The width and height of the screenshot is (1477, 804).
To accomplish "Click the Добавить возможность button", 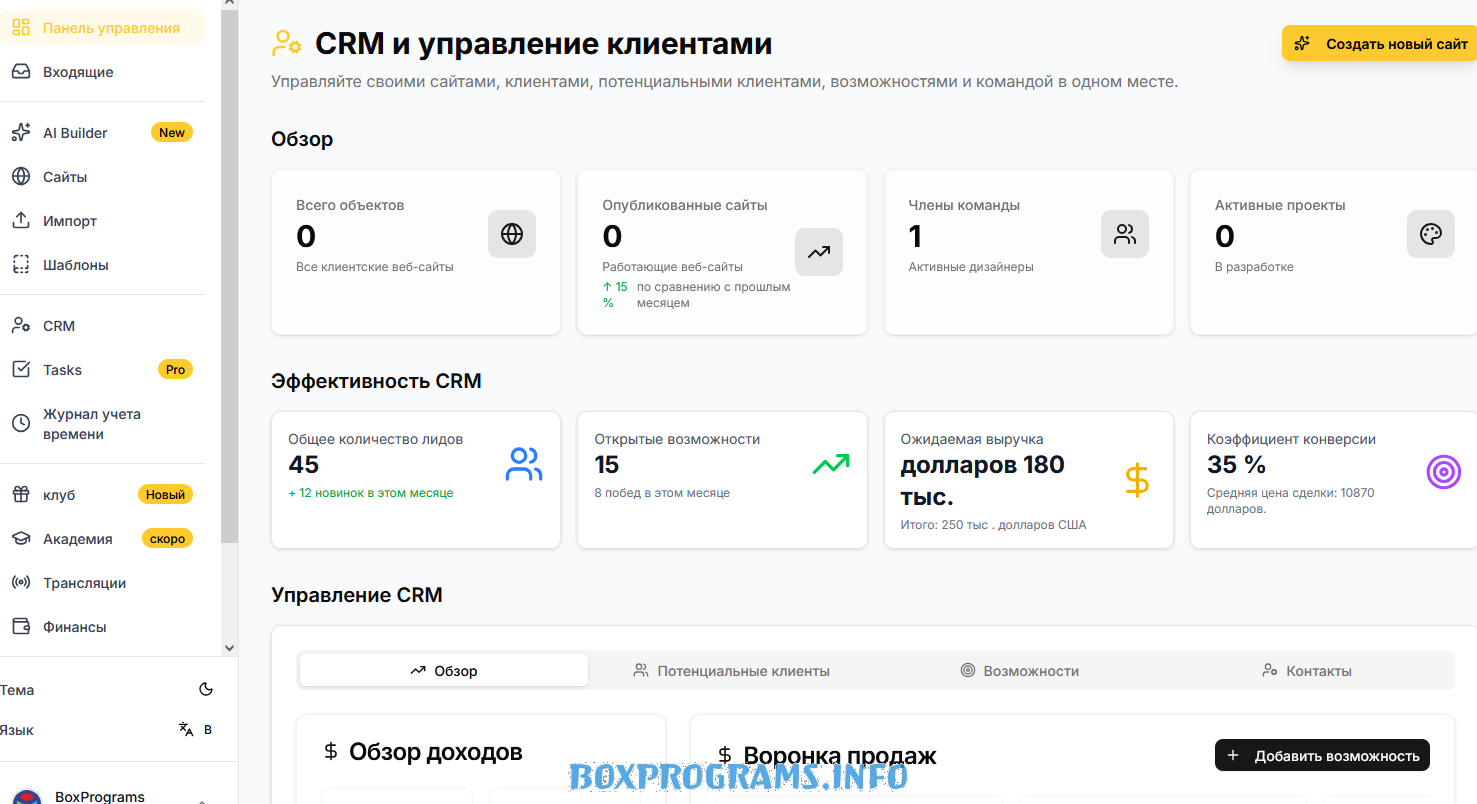I will (x=1322, y=756).
